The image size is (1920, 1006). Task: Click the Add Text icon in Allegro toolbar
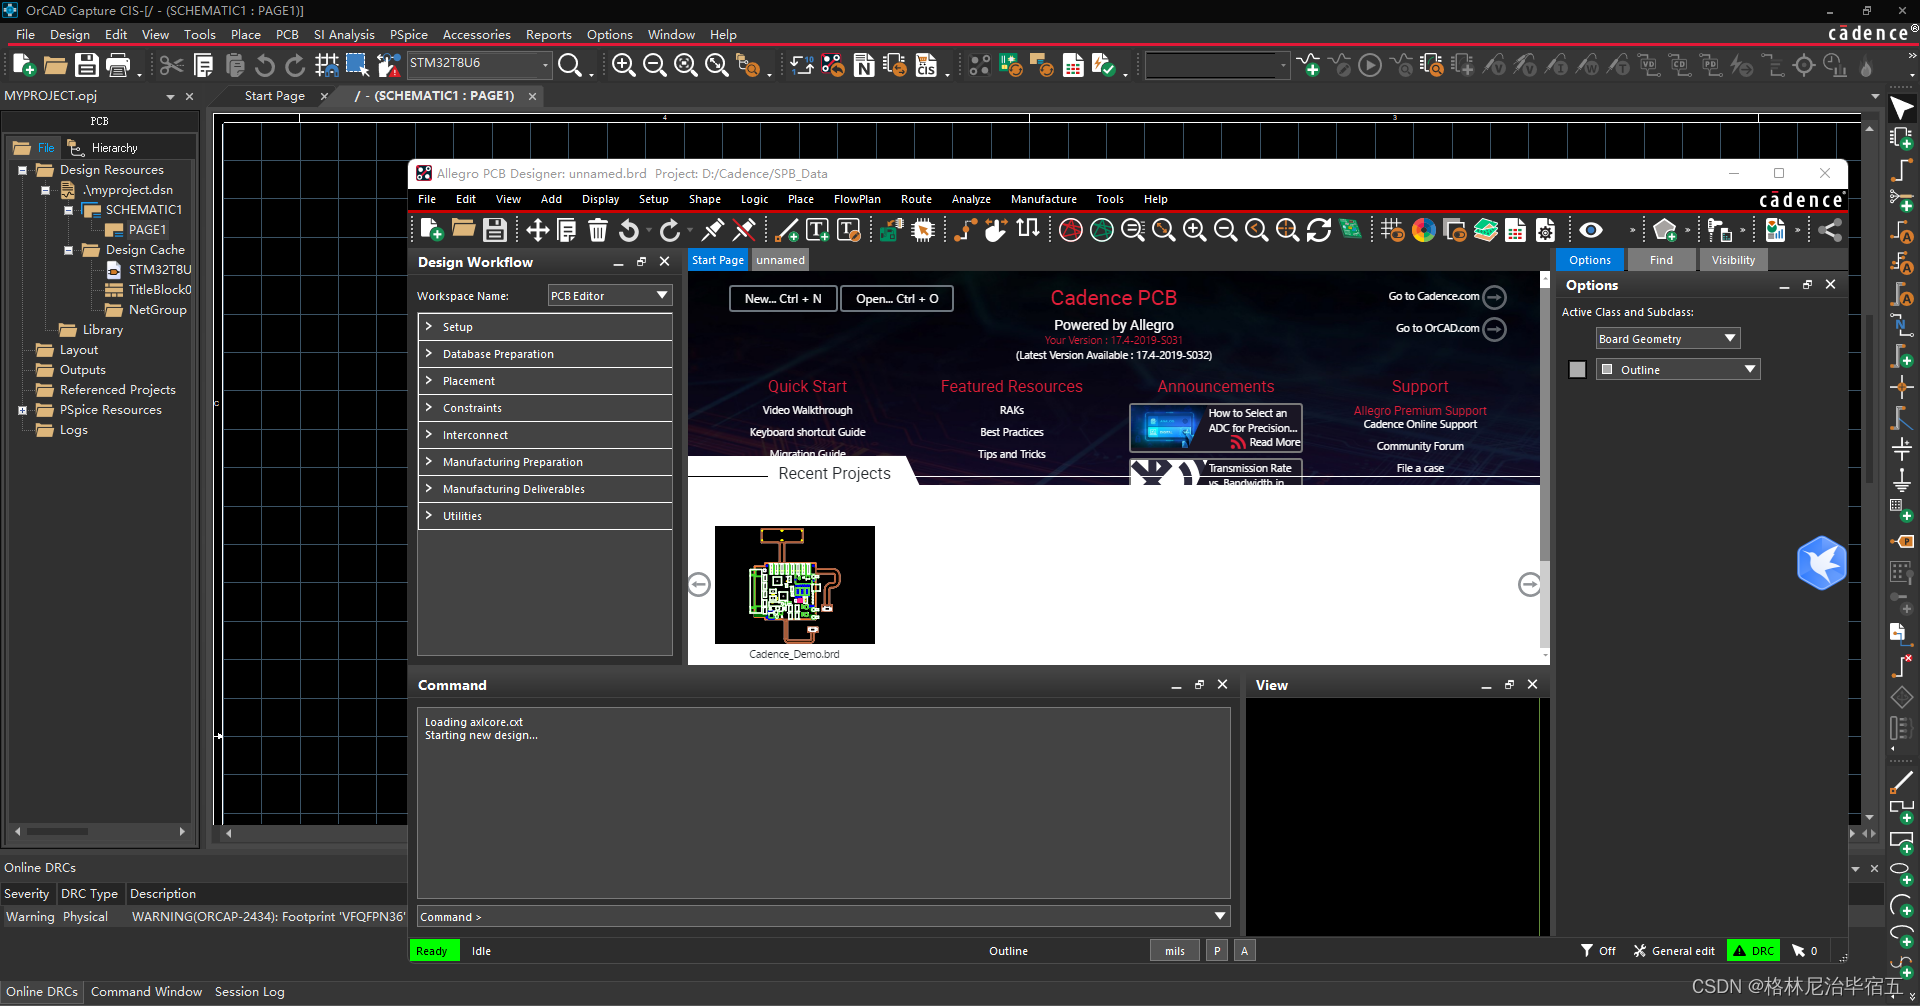pyautogui.click(x=817, y=230)
